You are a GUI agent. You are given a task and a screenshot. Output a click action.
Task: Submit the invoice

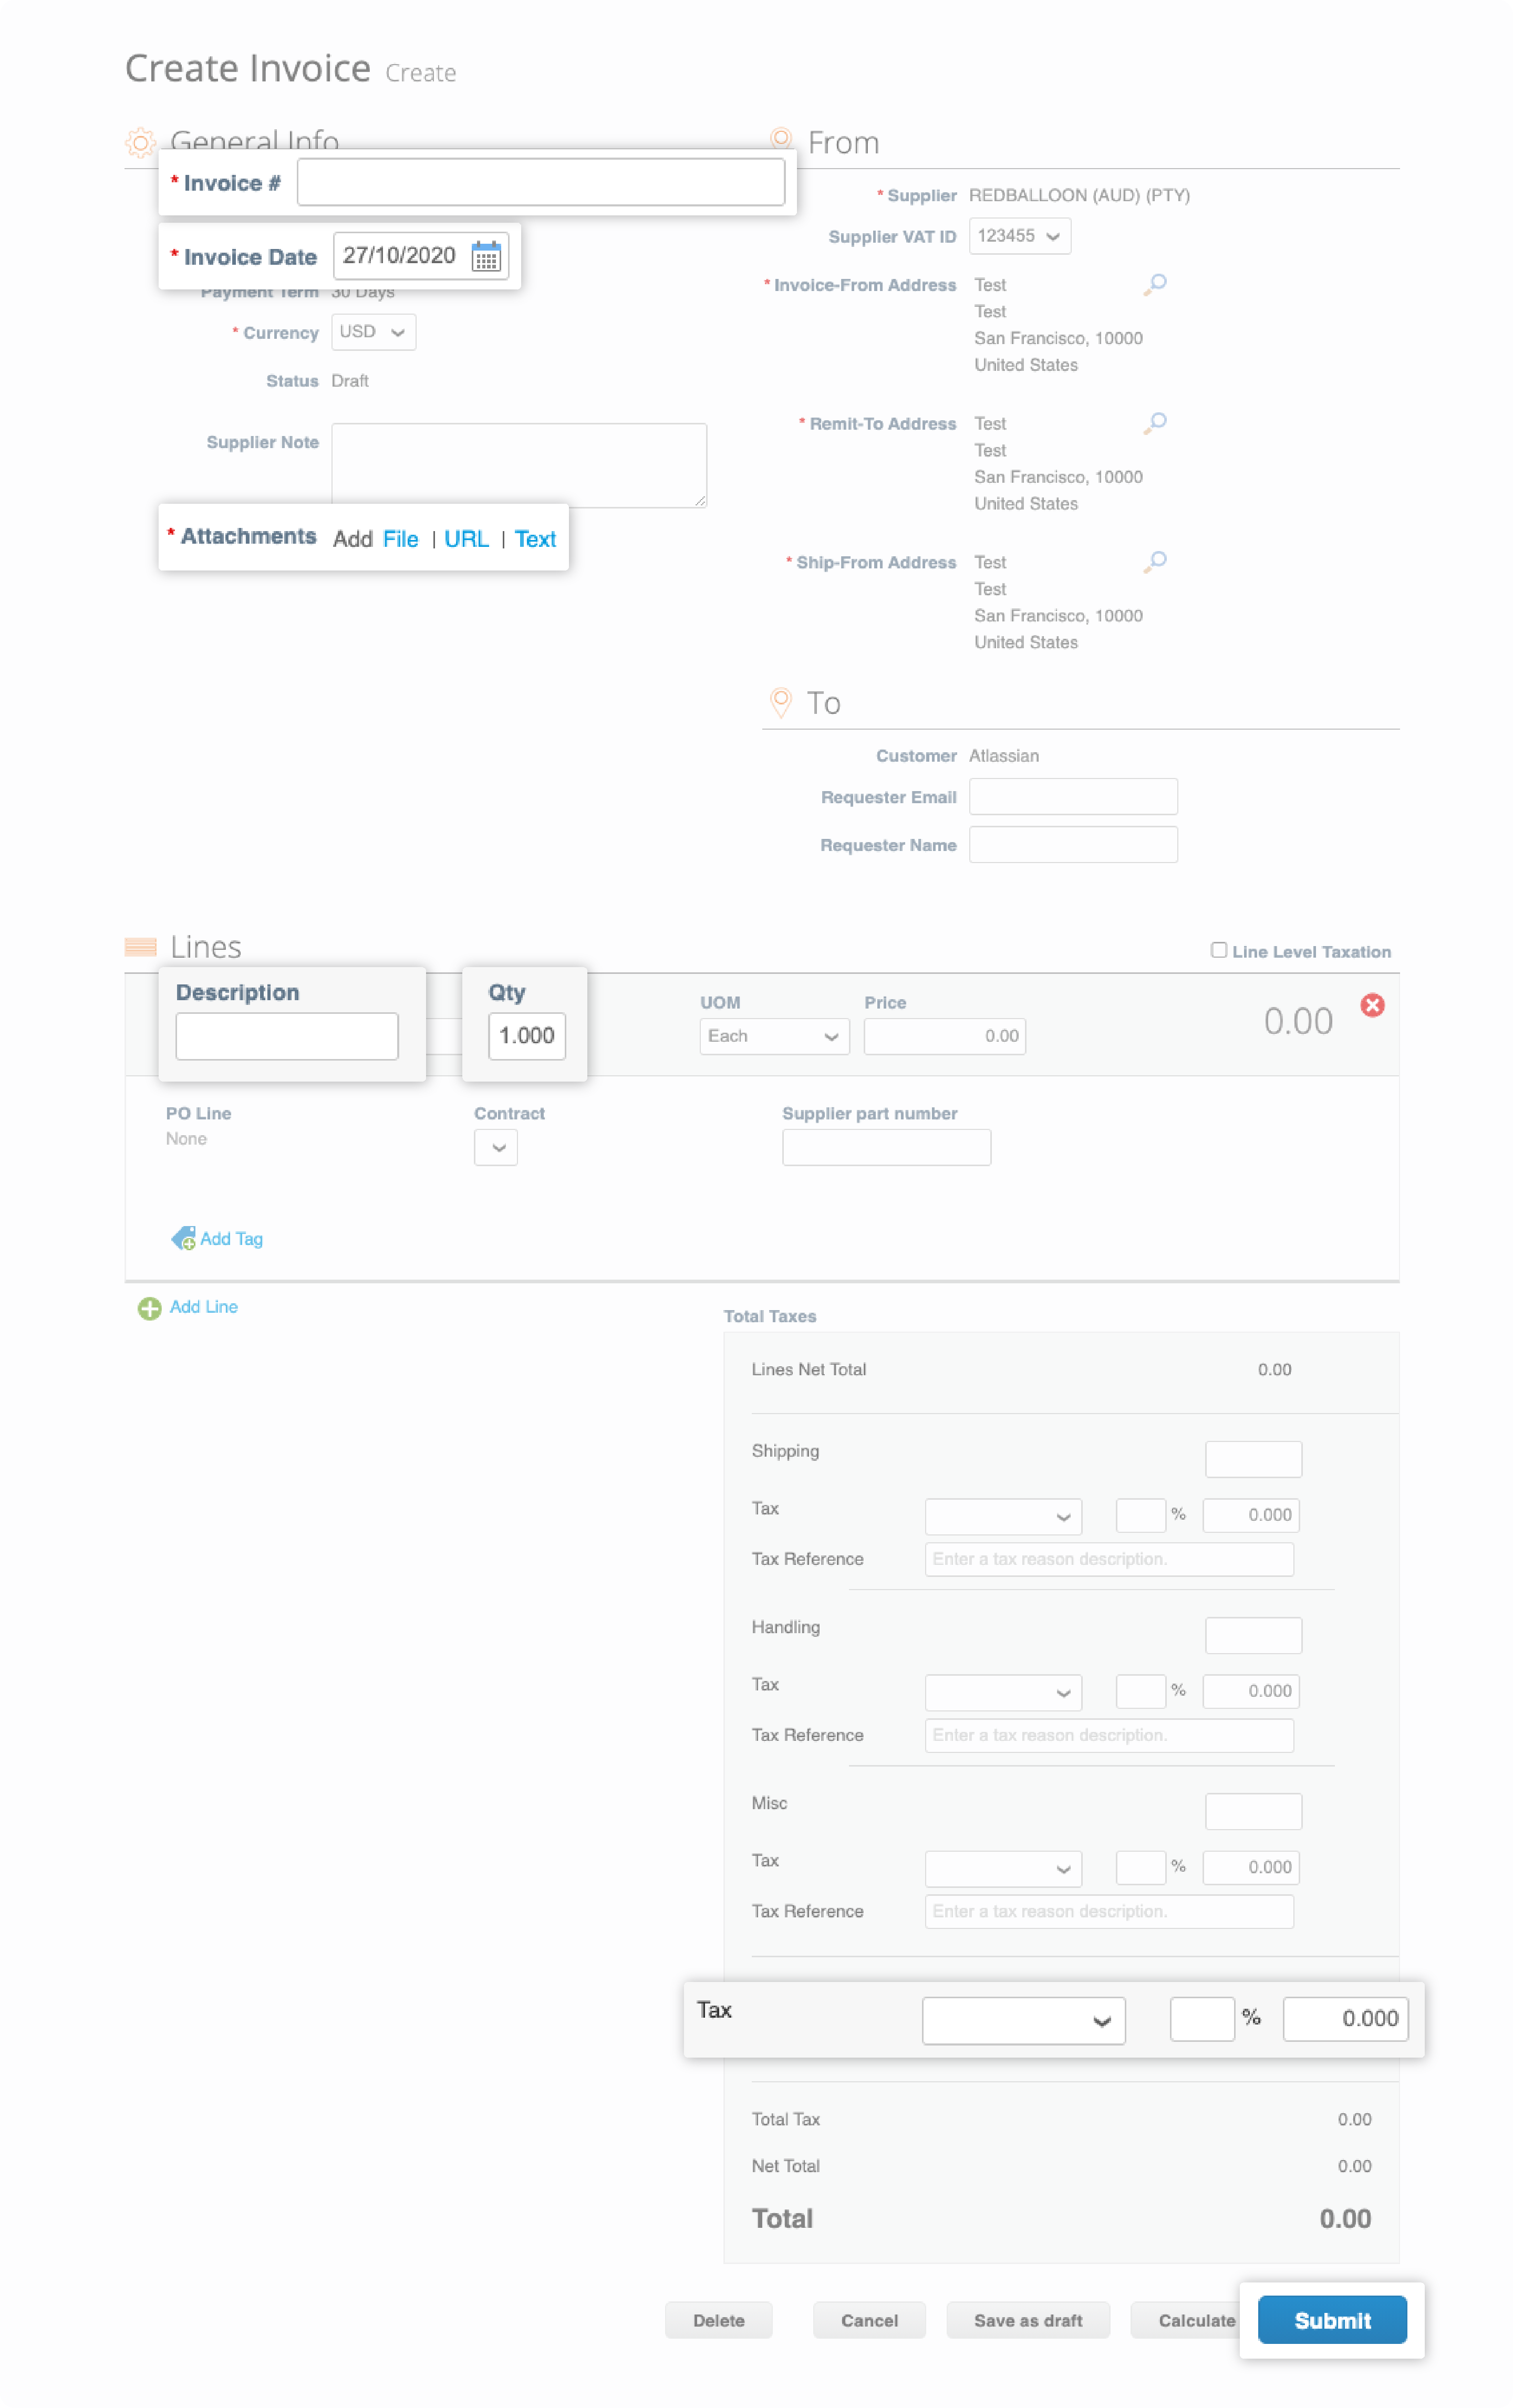point(1331,2320)
